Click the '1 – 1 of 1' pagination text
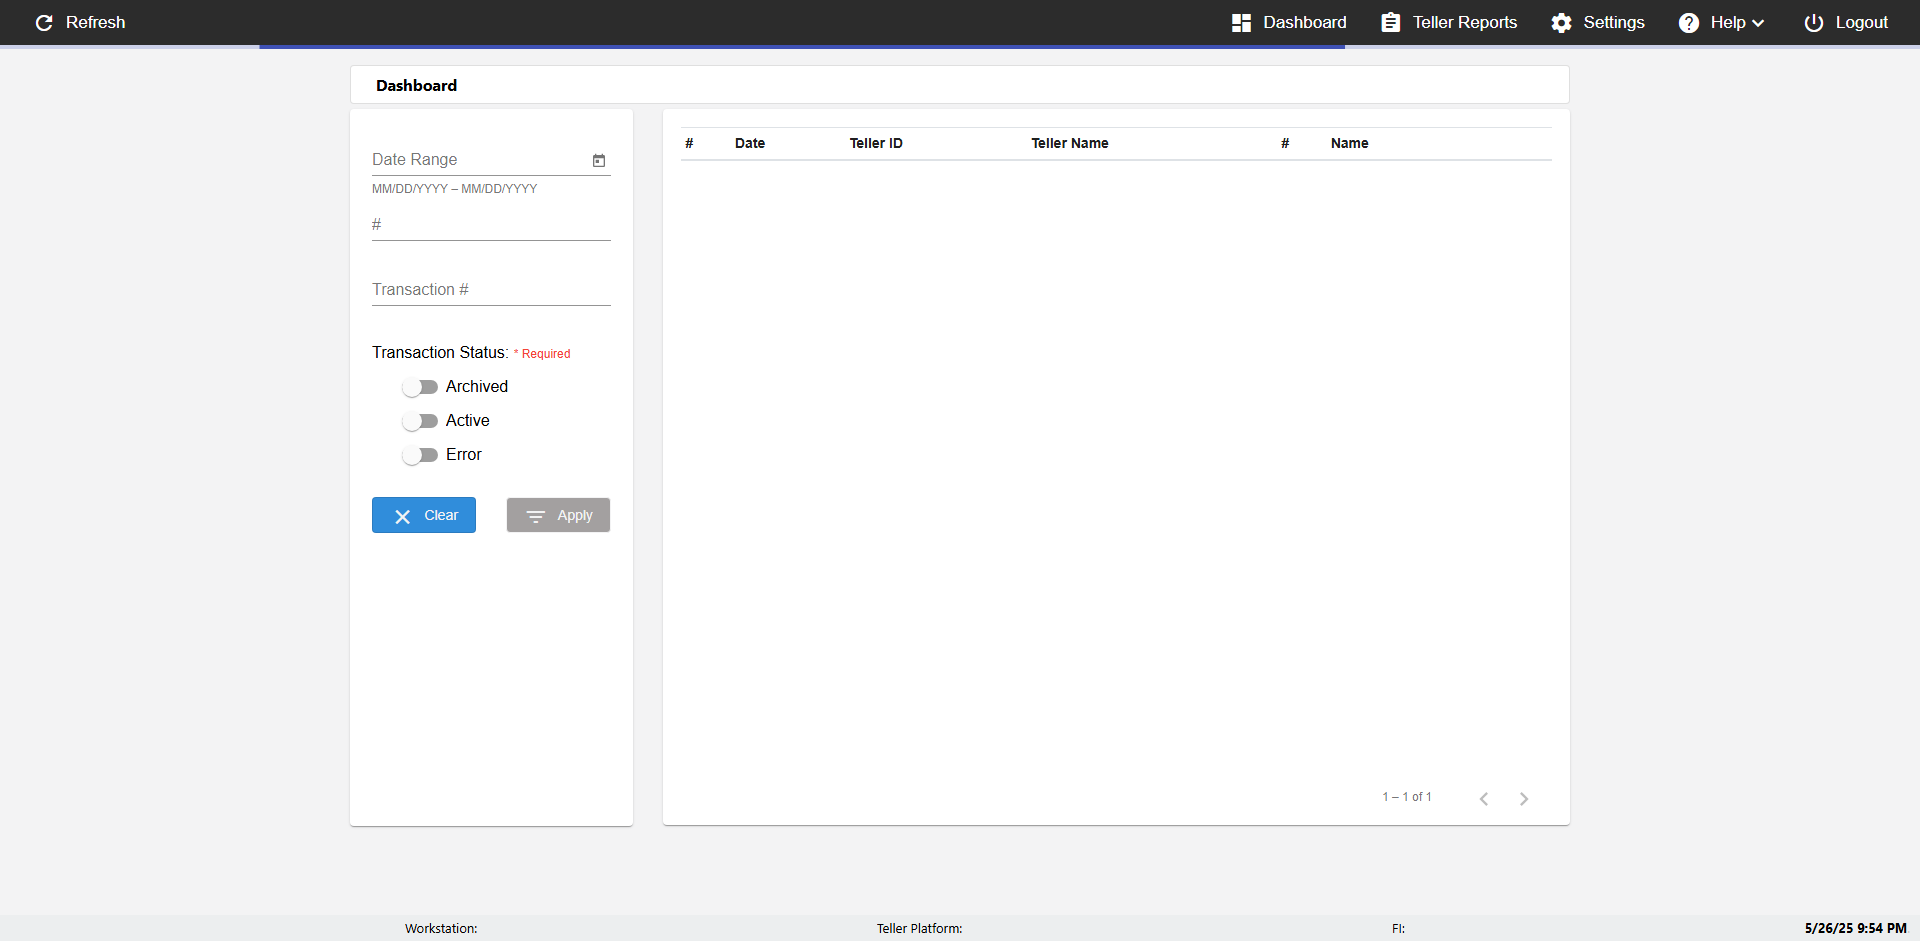The height and width of the screenshot is (941, 1920). tap(1407, 797)
